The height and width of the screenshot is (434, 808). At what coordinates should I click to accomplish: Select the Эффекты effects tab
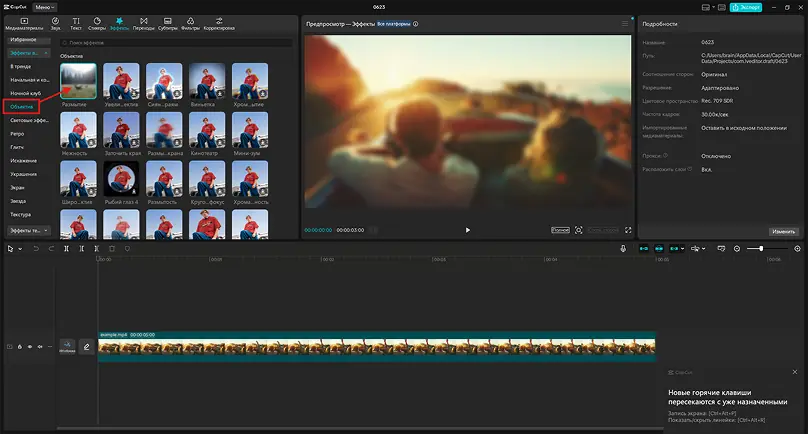pyautogui.click(x=119, y=24)
